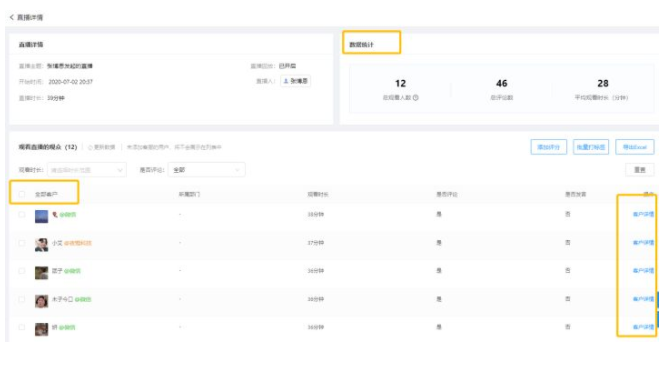This screenshot has height=390, width=668.
Task: Click the 批量打标签 button
Action: tap(591, 147)
